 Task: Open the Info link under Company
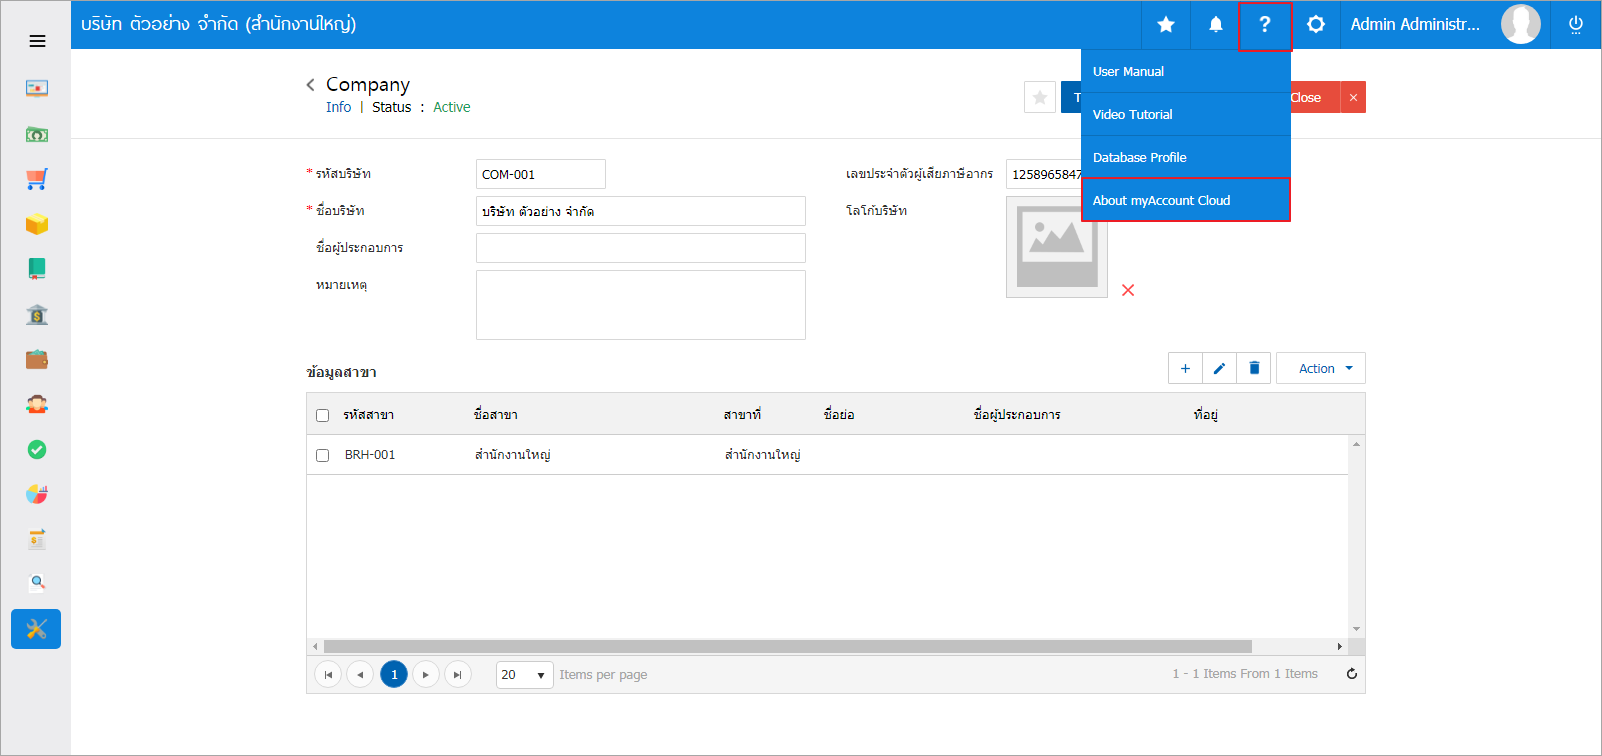338,107
